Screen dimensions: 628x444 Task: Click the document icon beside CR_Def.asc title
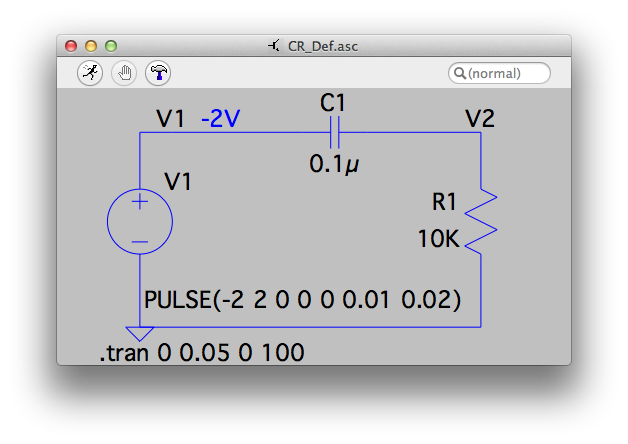[274, 46]
